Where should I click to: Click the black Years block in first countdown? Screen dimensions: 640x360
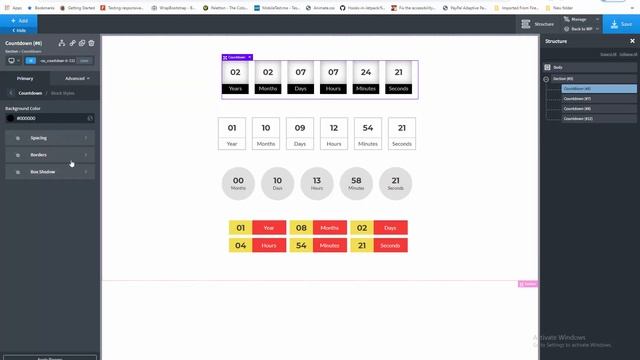tap(235, 89)
